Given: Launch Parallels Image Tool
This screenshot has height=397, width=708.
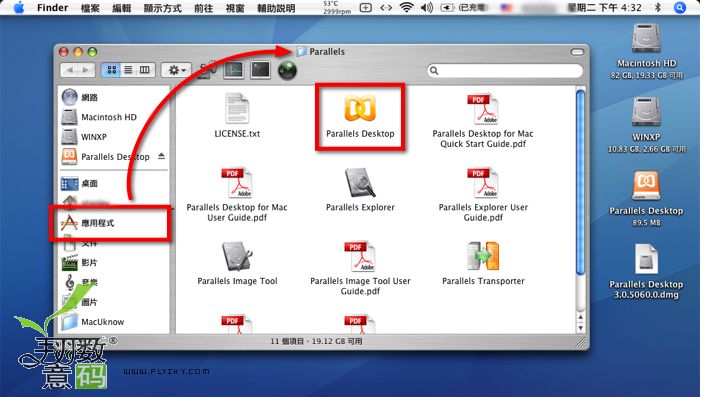Looking at the screenshot, I should coord(237,256).
